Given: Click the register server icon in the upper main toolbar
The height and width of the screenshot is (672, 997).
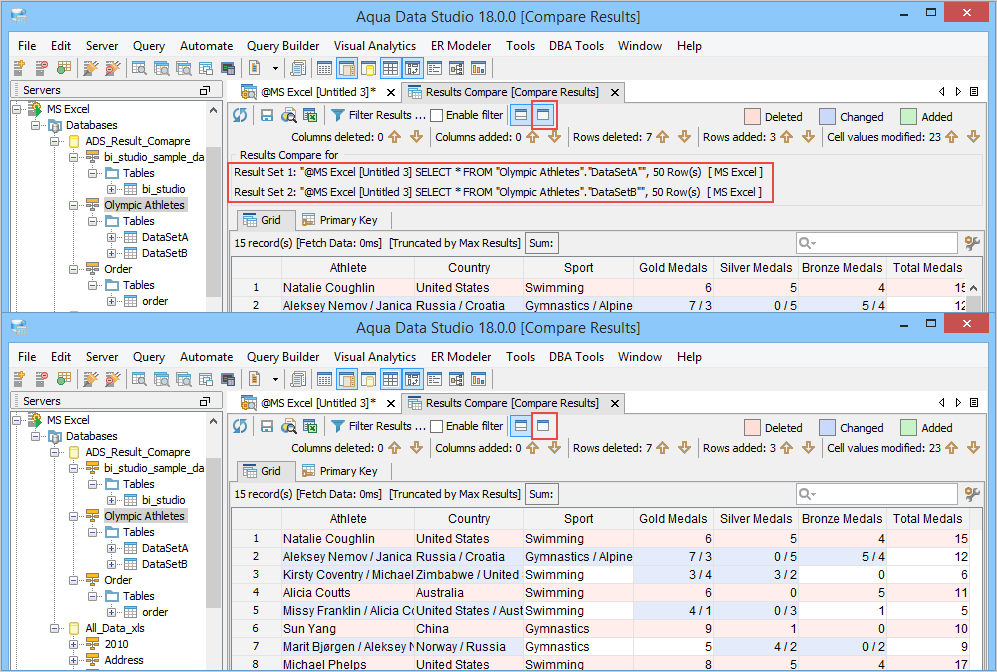Looking at the screenshot, I should click(19, 68).
